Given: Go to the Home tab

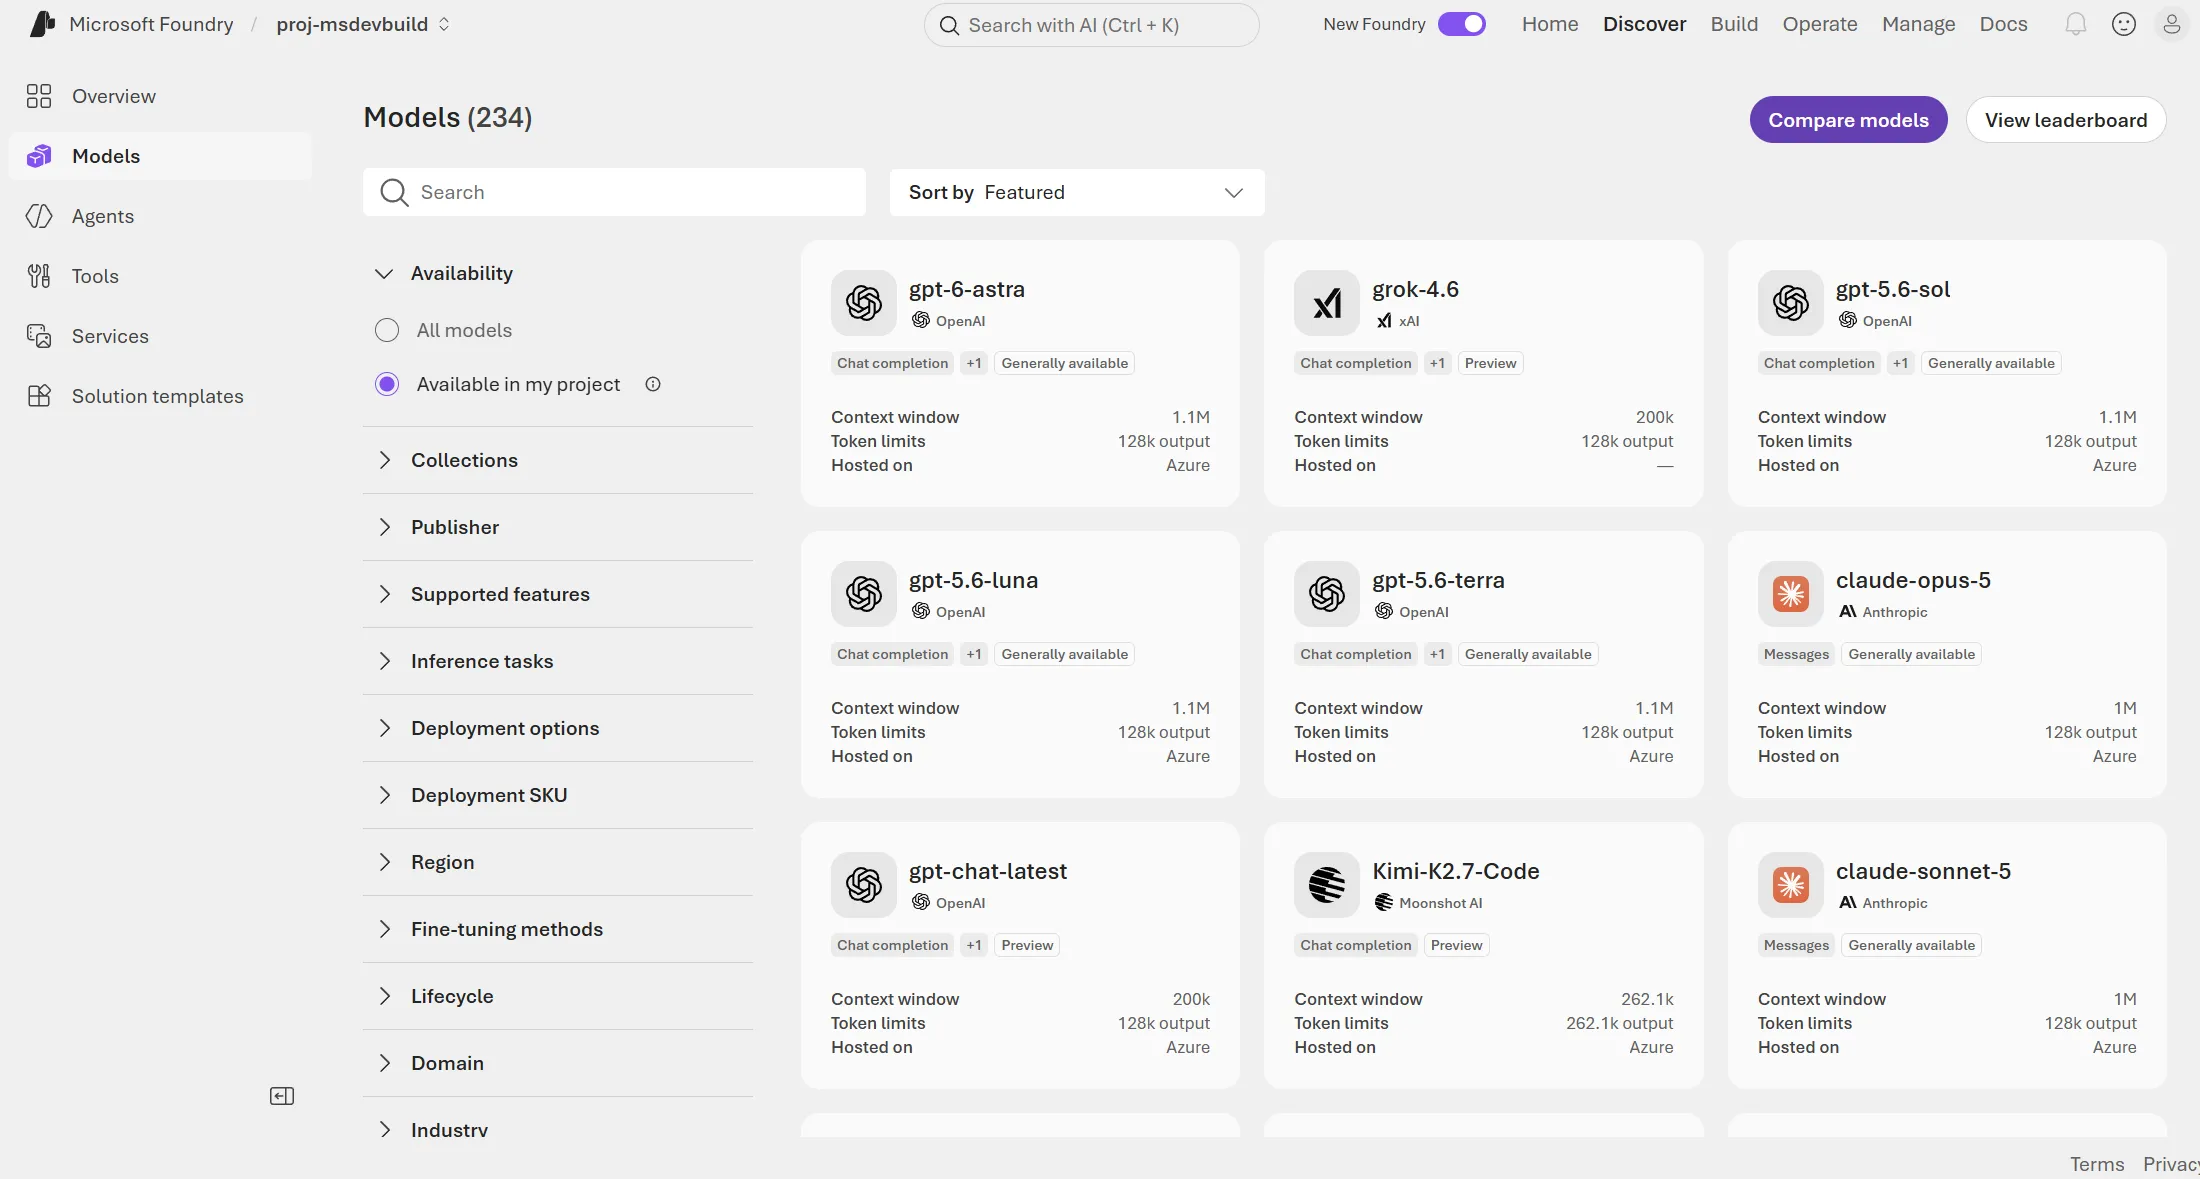Looking at the screenshot, I should [x=1550, y=24].
